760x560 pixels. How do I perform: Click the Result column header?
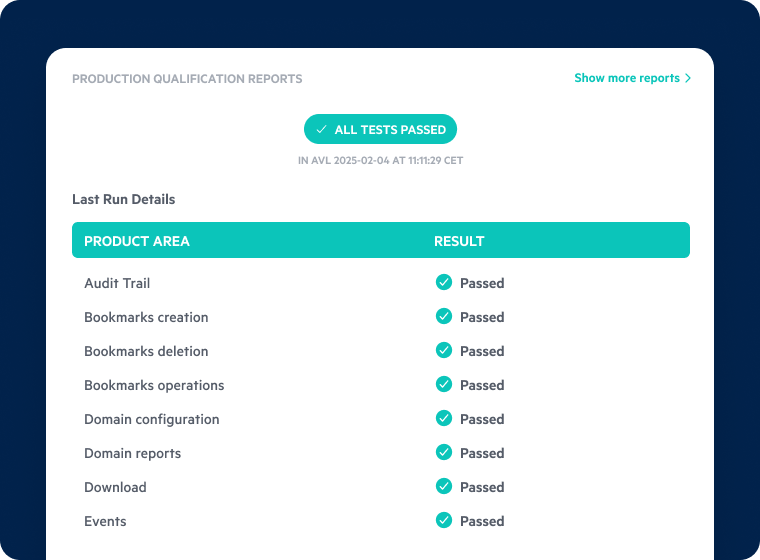[x=459, y=241]
